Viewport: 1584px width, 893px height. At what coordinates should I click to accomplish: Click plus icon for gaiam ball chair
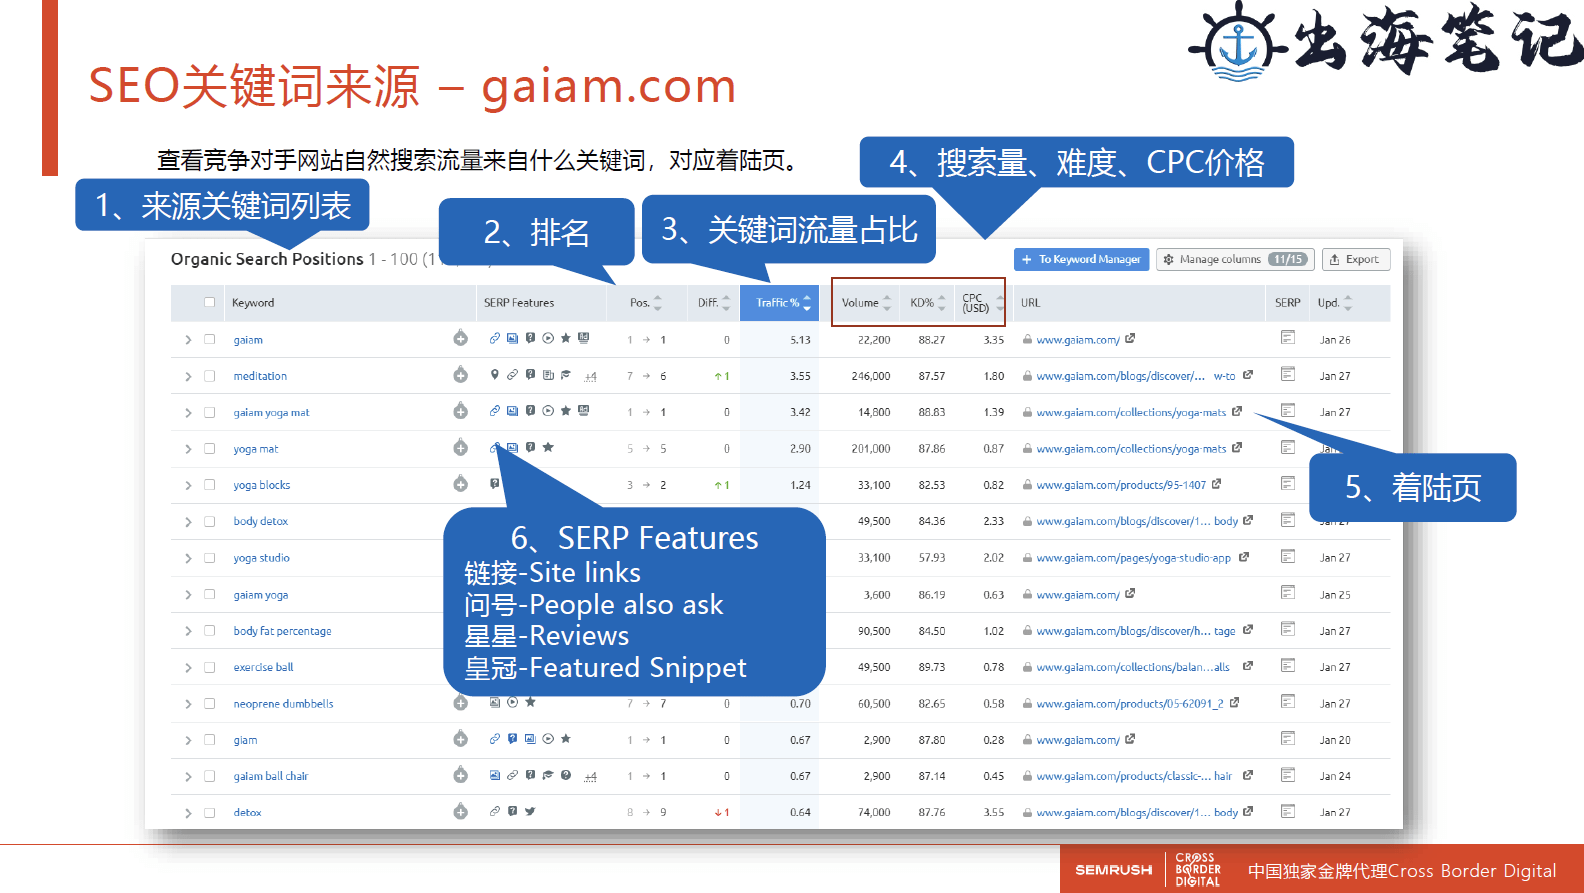tap(460, 775)
